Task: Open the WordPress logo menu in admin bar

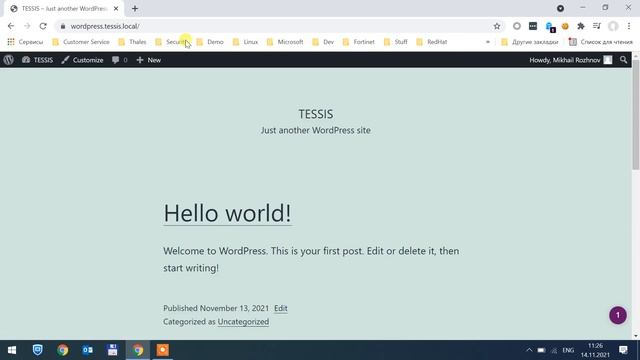Action: point(9,60)
